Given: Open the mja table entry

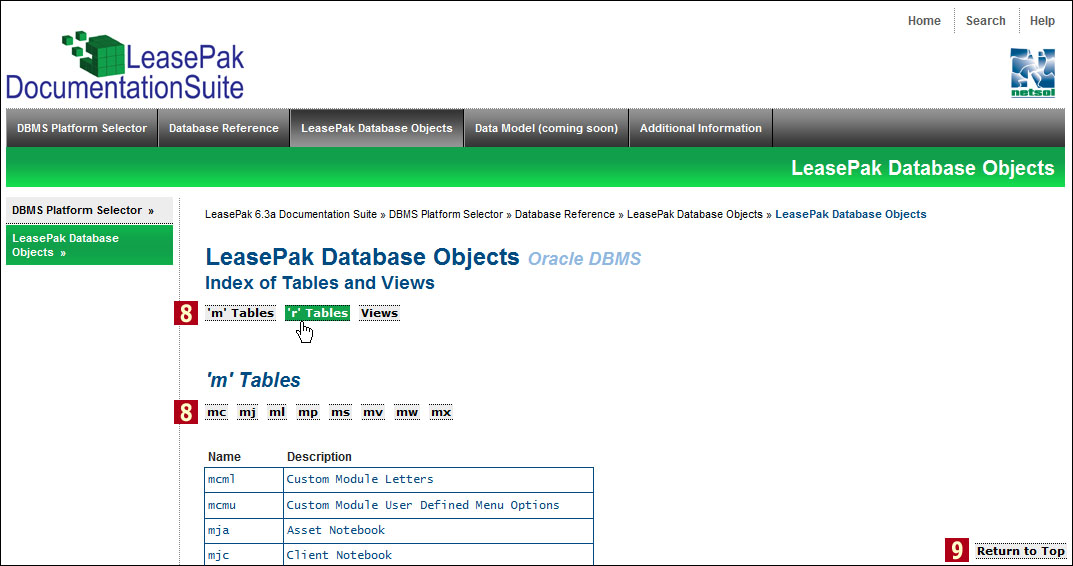Looking at the screenshot, I should [x=218, y=530].
